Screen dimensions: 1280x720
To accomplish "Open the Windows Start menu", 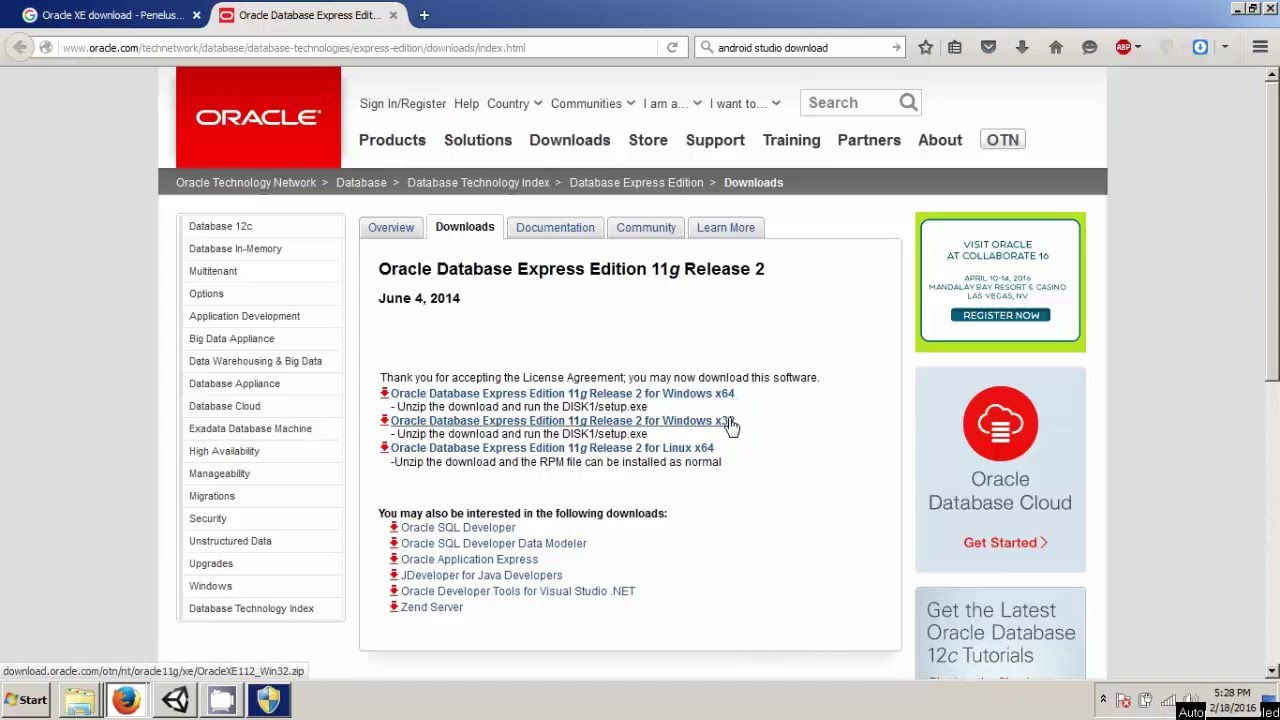I will click(x=26, y=700).
